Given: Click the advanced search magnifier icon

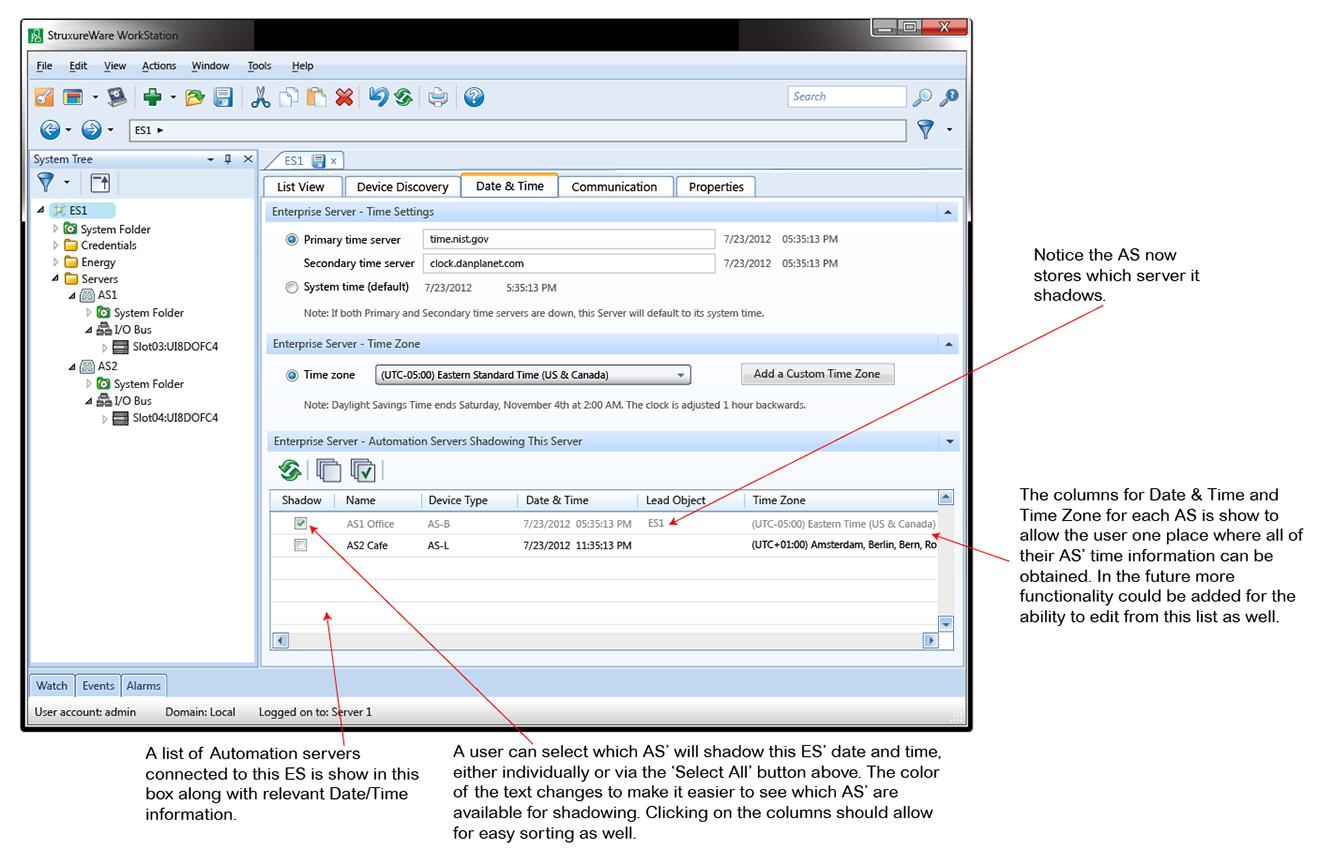Looking at the screenshot, I should (950, 97).
